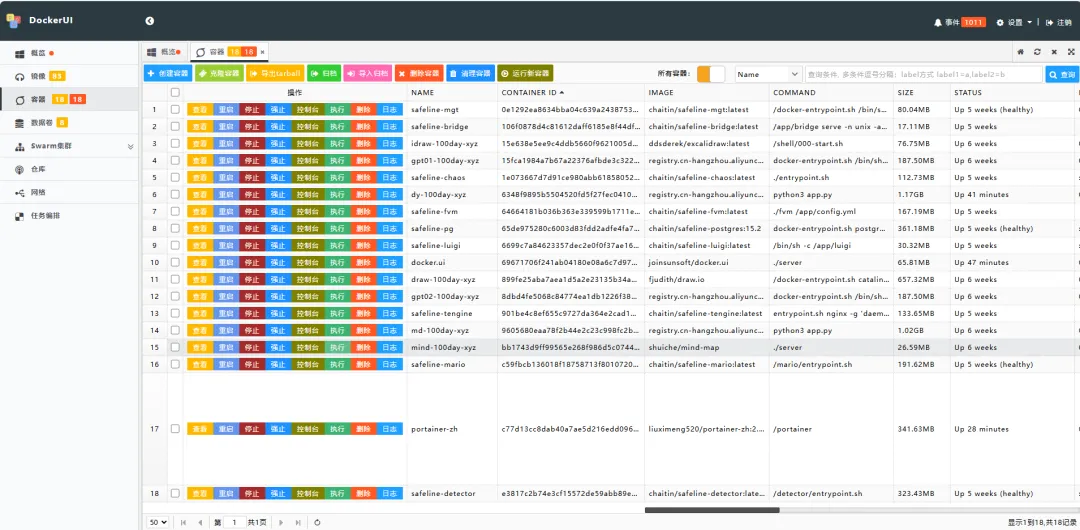This screenshot has width=1080, height=530.
Task: Click the 清理容器 prune button
Action: pyautogui.click(x=470, y=73)
